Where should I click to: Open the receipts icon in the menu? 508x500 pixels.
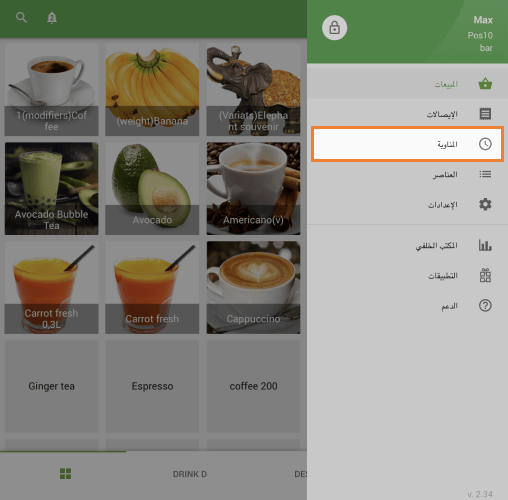(x=485, y=114)
